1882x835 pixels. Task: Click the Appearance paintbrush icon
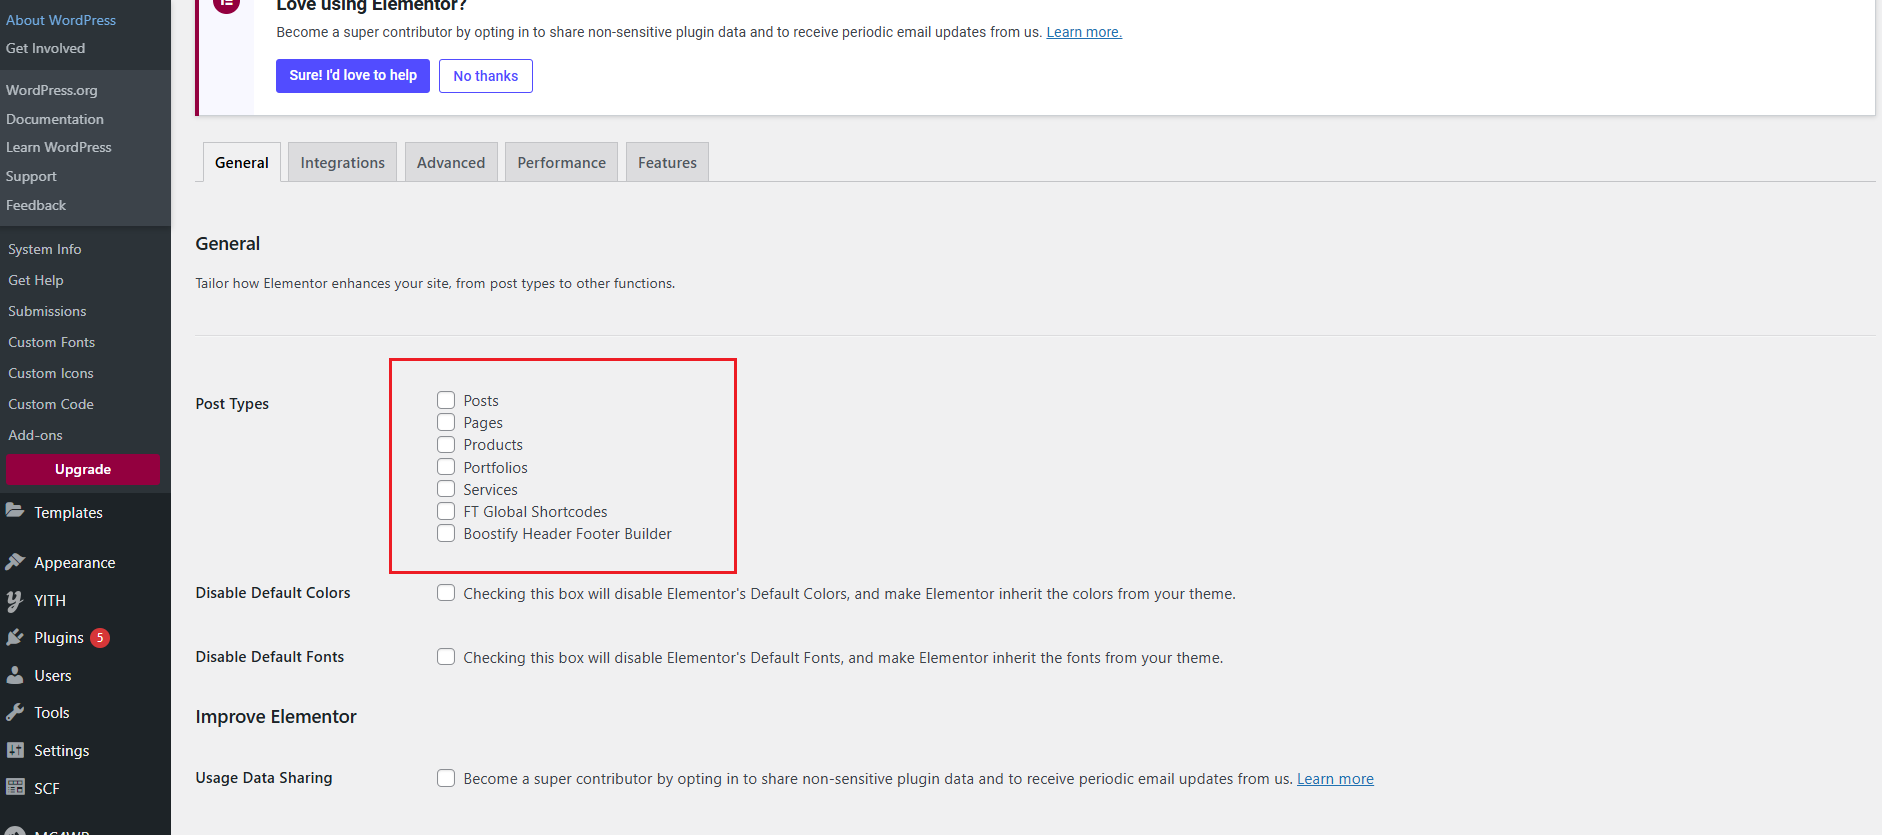tap(15, 562)
